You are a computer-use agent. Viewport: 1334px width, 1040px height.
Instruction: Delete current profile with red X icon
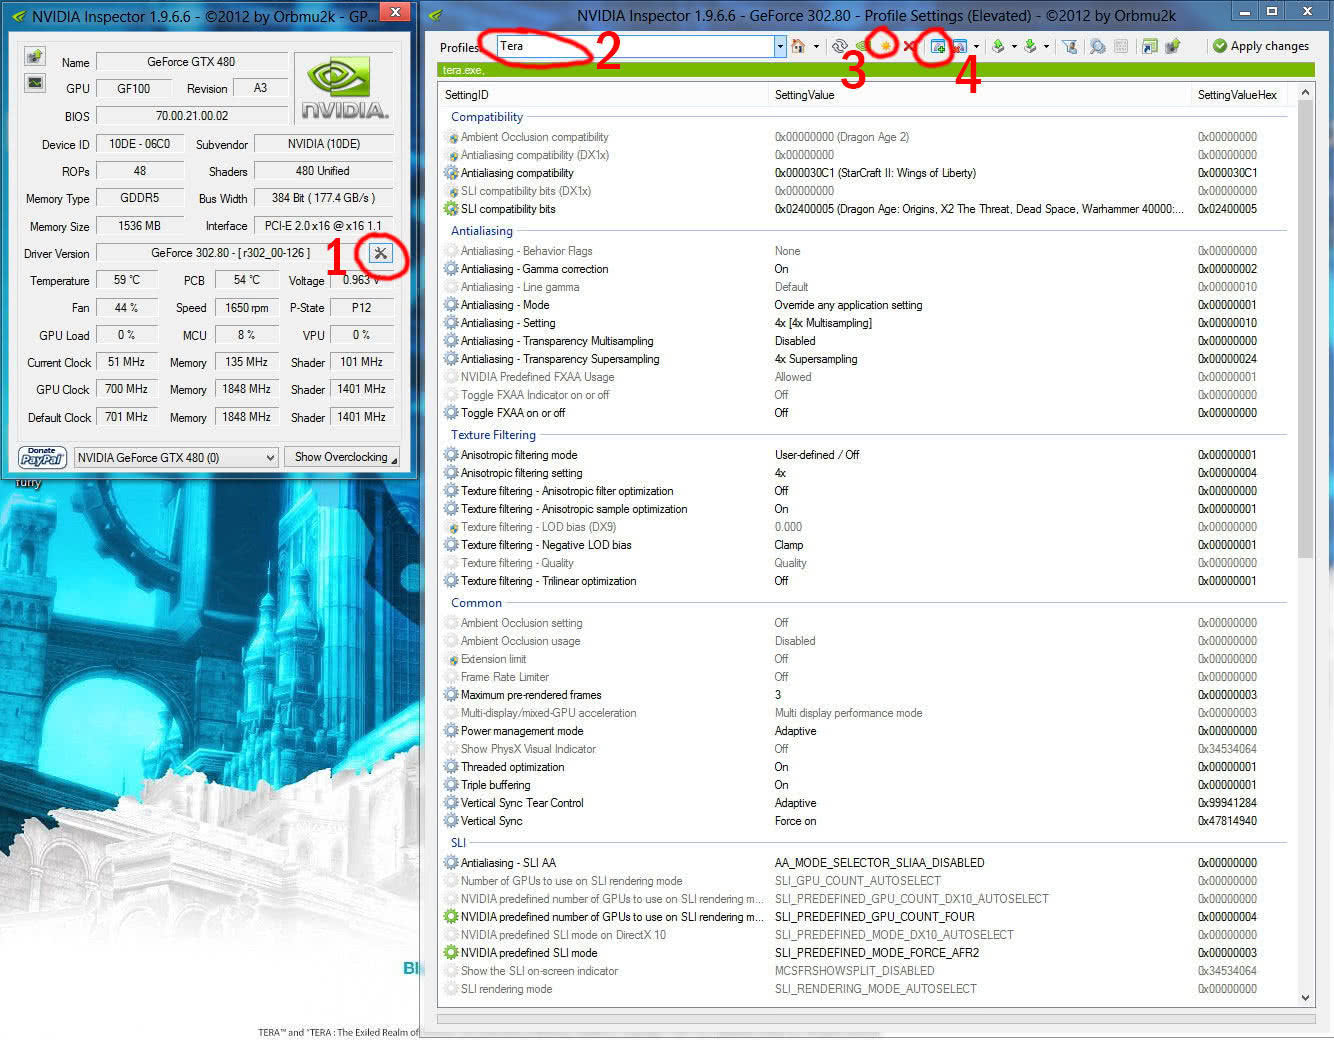[909, 46]
